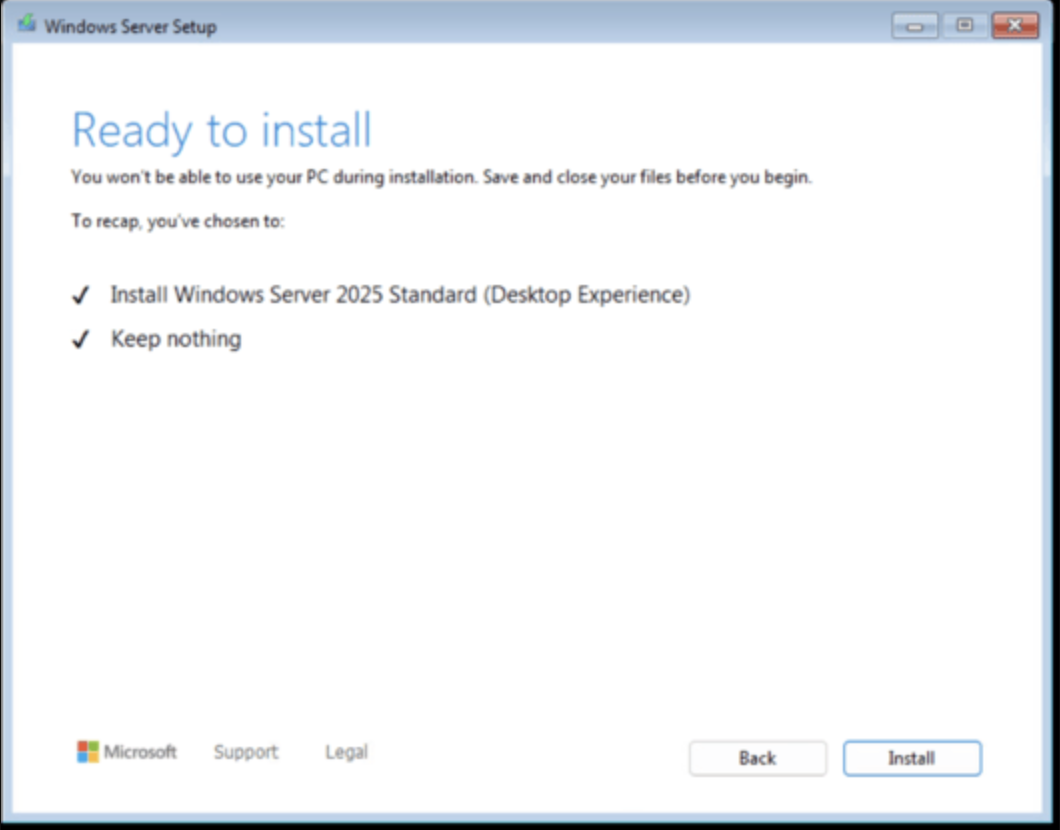Viewport: 1060px width, 830px height.
Task: Select 'Install Windows Server 2025 Standard' text
Action: [400, 295]
